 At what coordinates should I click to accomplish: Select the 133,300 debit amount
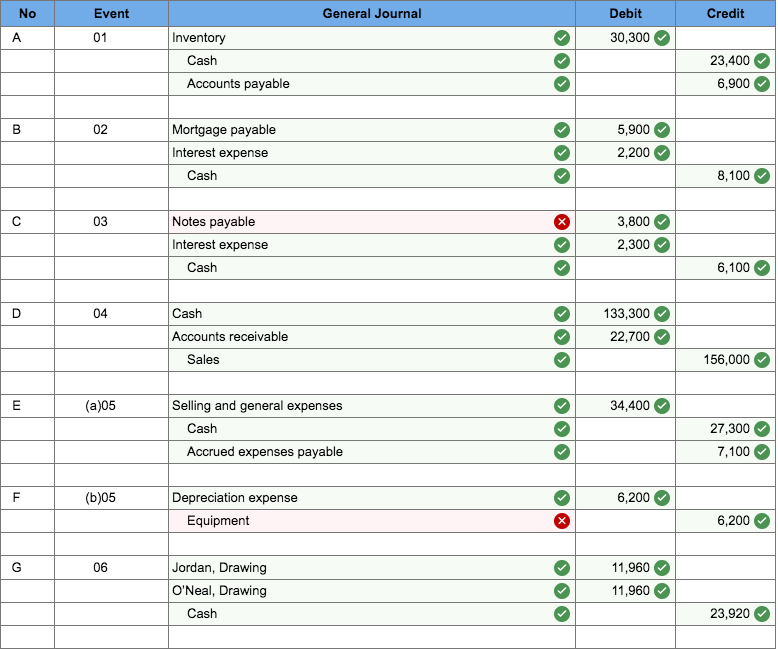pyautogui.click(x=626, y=314)
